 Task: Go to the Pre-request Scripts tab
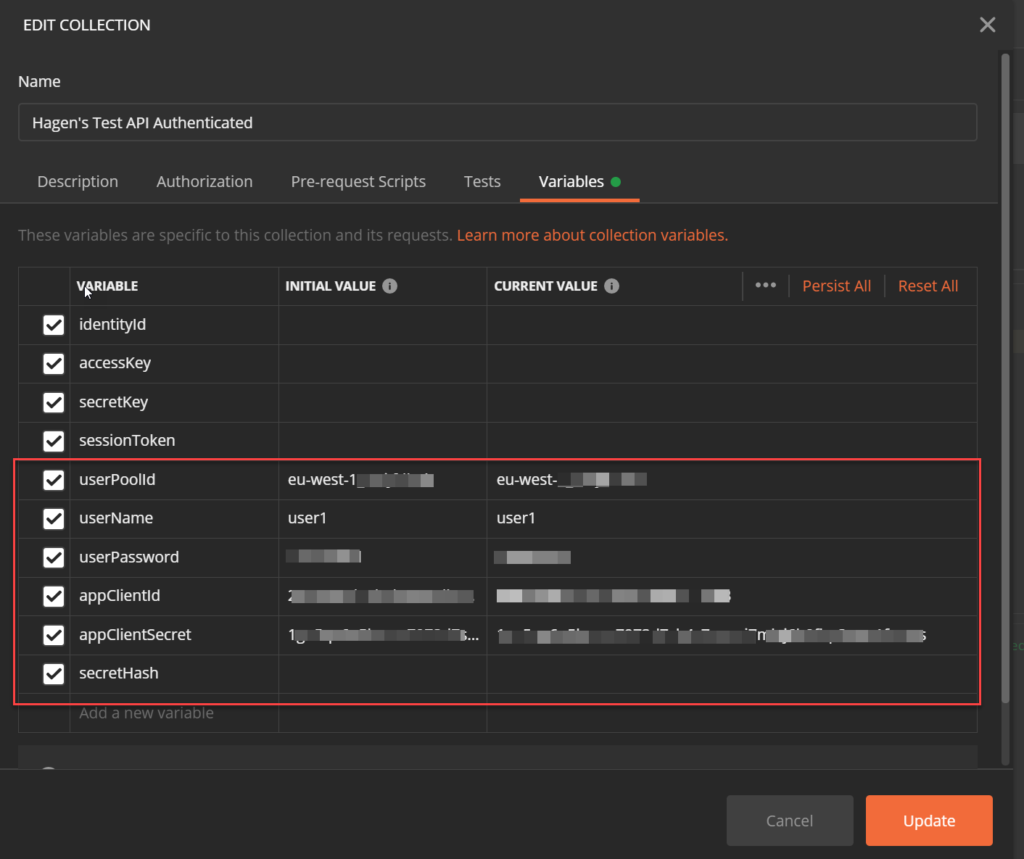coord(358,182)
